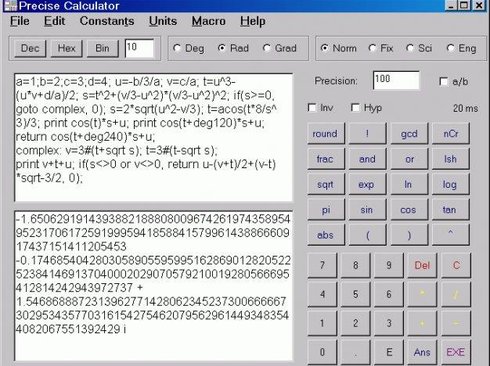The height and width of the screenshot is (366, 490).
Task: Click the base input field showing 10
Action: click(139, 48)
